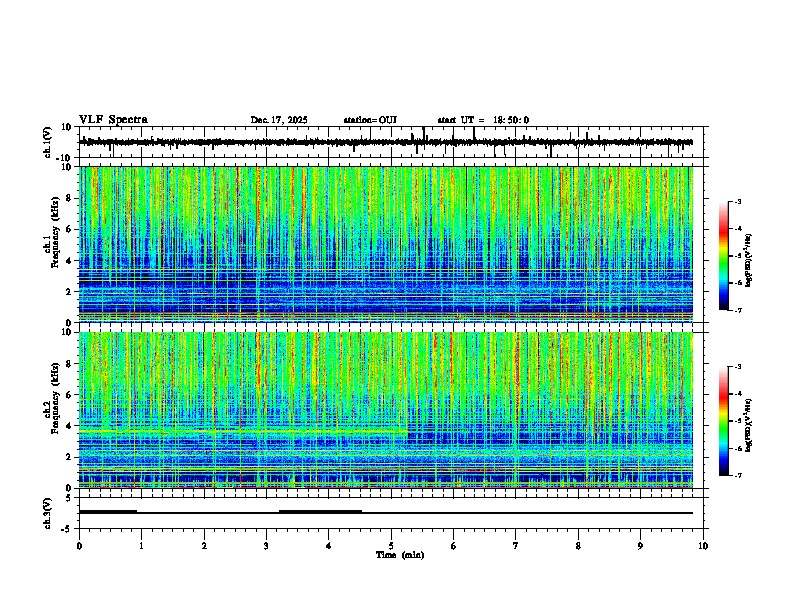Select the start UT = 18:50:0 text

(483, 120)
